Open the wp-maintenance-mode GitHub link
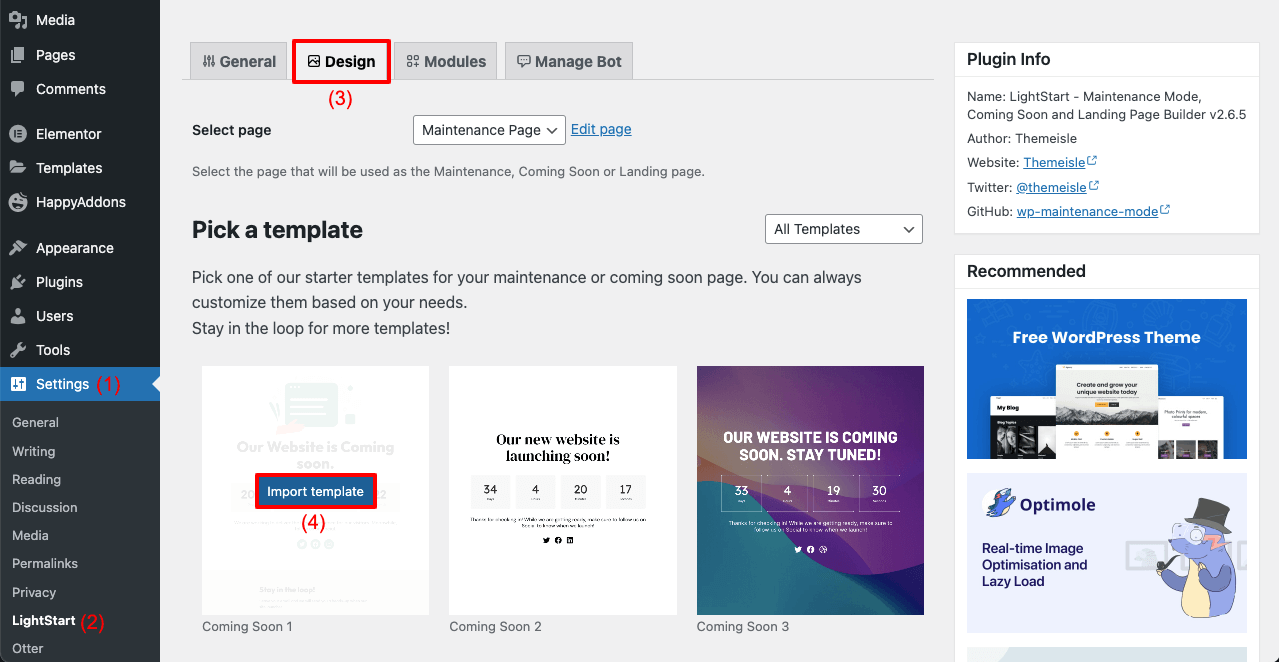The width and height of the screenshot is (1279, 662). [1087, 211]
